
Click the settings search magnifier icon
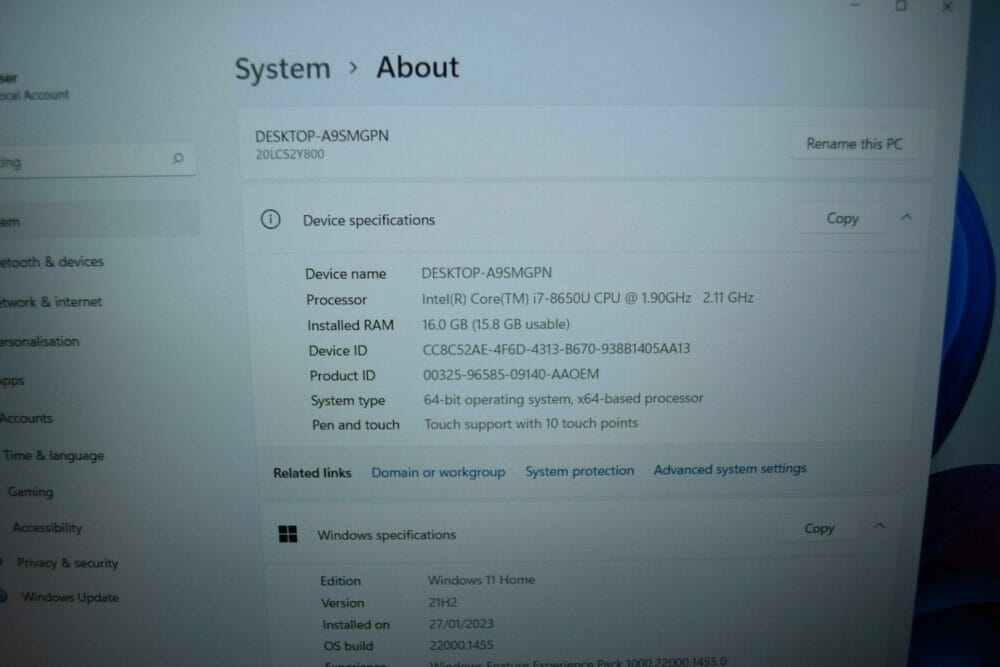click(x=178, y=158)
